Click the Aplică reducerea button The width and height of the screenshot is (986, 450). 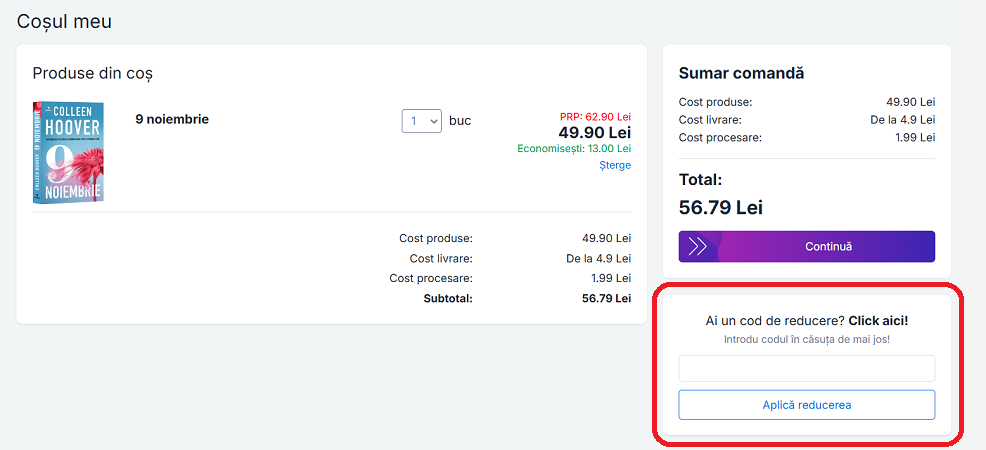tap(806, 405)
